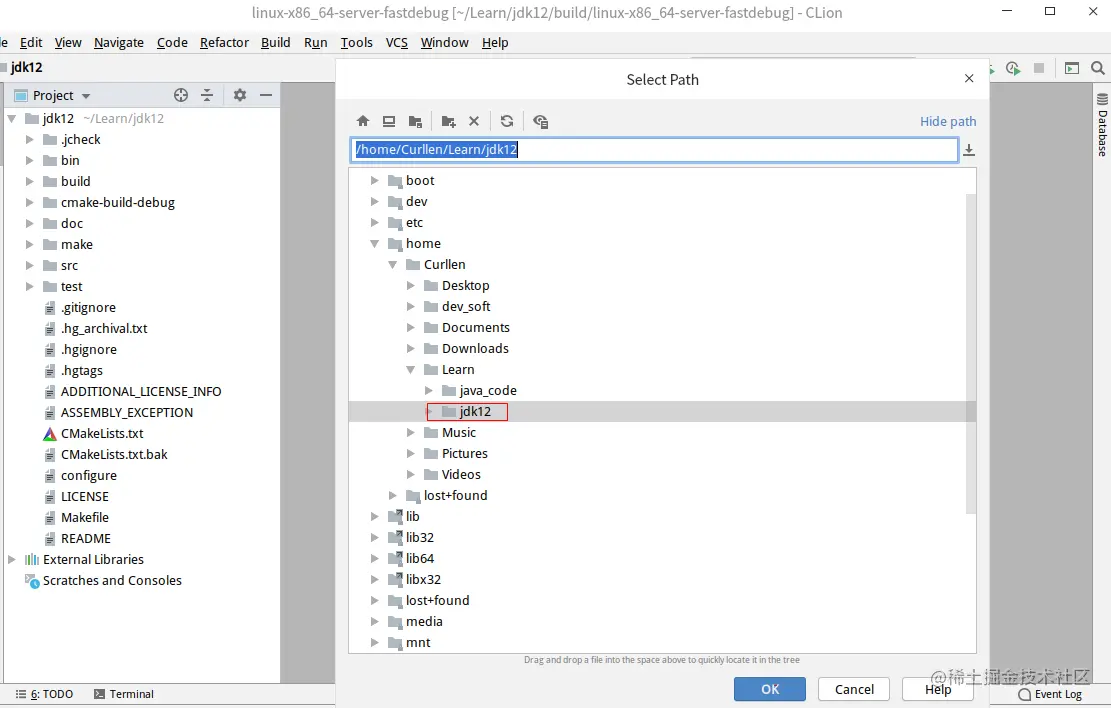The image size is (1111, 708).
Task: Select Scratches and Consoles node
Action: (112, 580)
